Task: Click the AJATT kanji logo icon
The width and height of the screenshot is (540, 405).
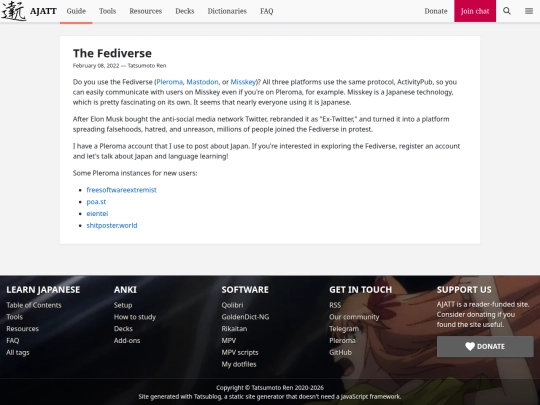Action: [x=14, y=11]
